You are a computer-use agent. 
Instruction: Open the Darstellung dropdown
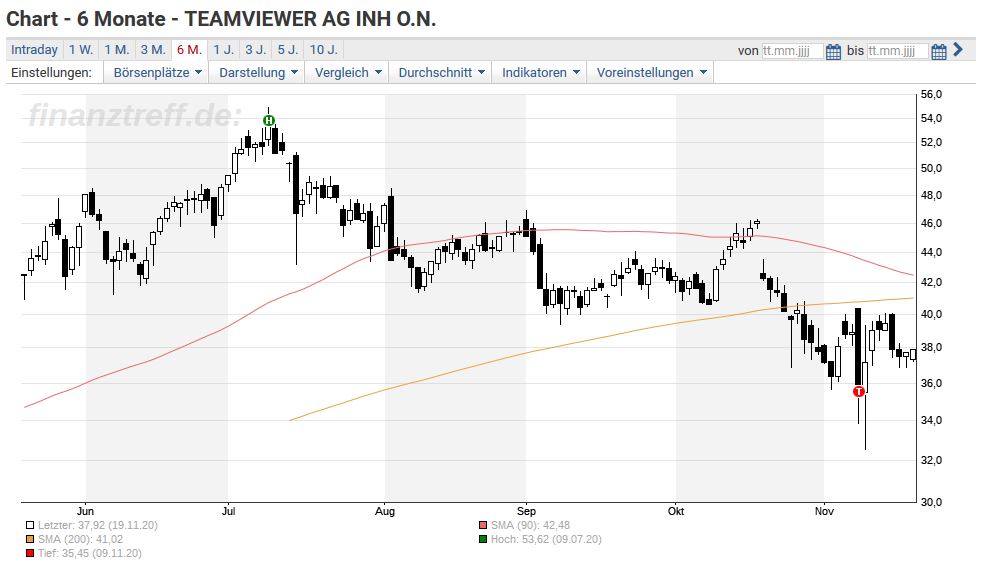click(258, 72)
